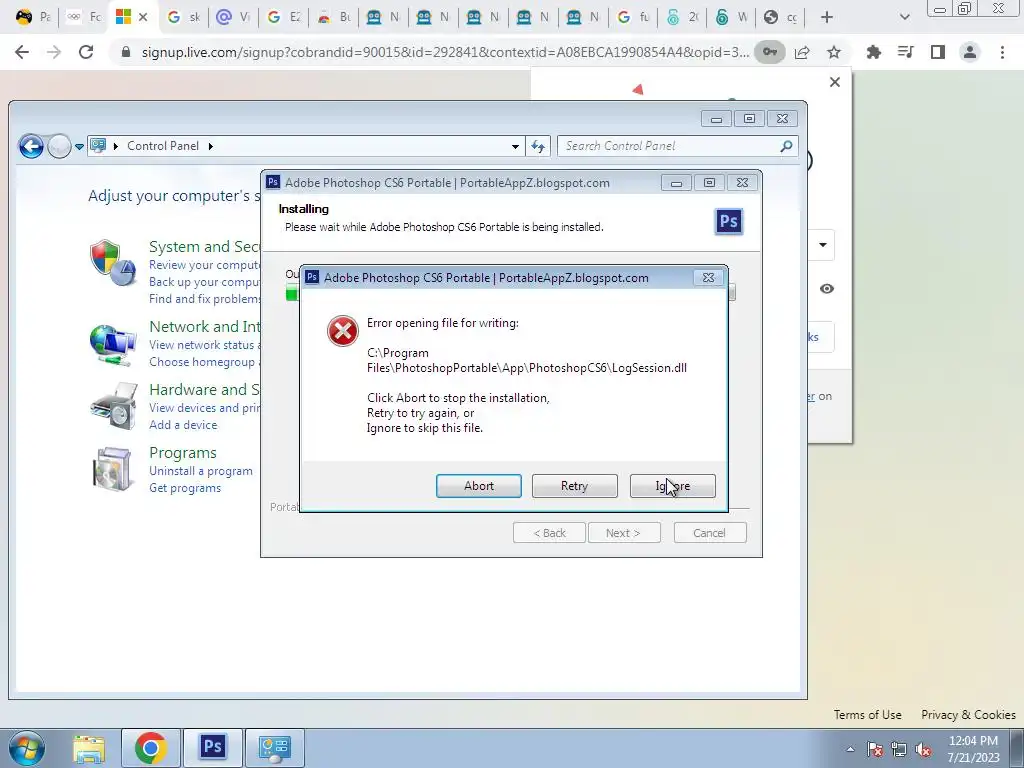Open Chrome profile avatar
The height and width of the screenshot is (768, 1024).
click(970, 52)
